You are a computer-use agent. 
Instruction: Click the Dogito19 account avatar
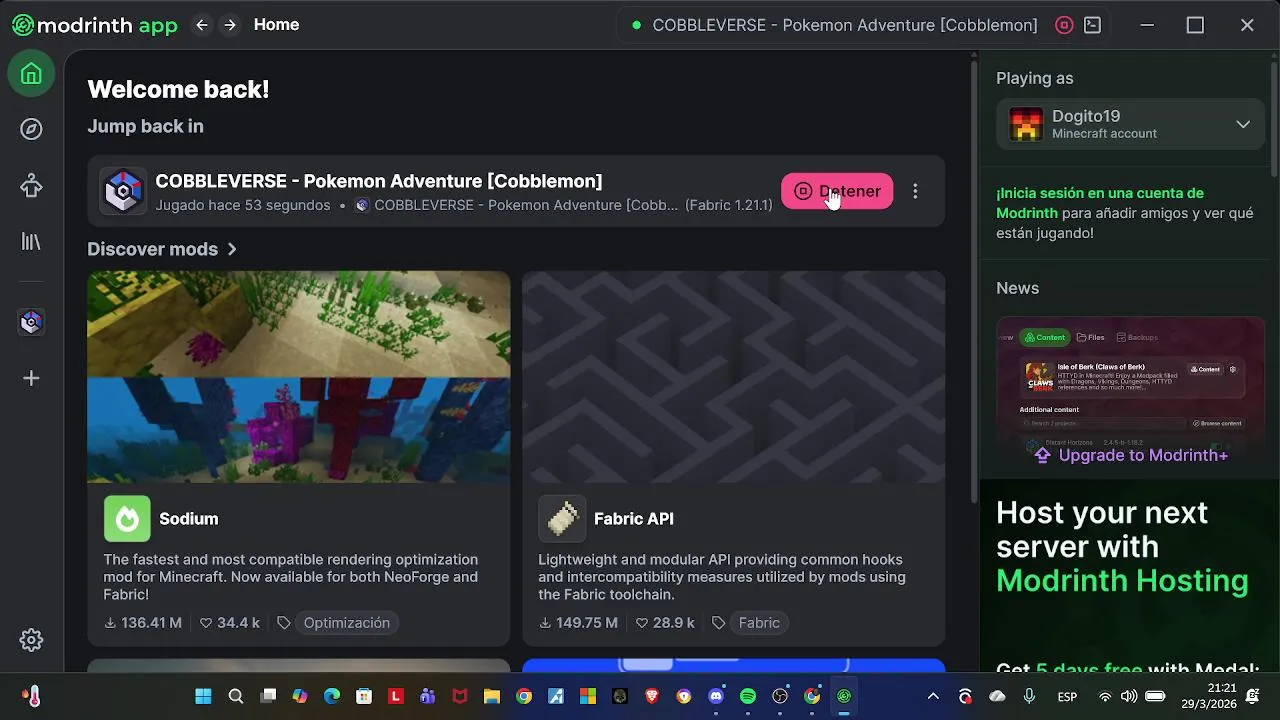tap(1026, 124)
